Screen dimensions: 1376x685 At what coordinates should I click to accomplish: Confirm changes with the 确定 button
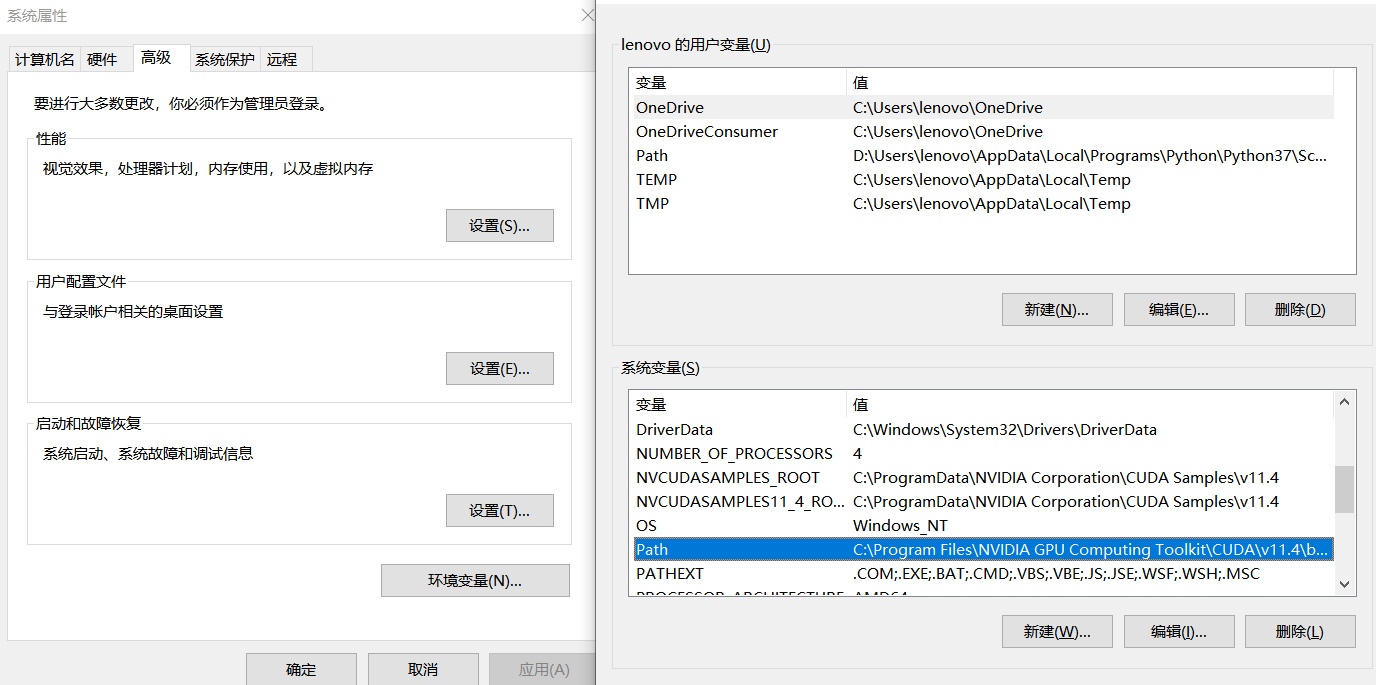point(301,668)
